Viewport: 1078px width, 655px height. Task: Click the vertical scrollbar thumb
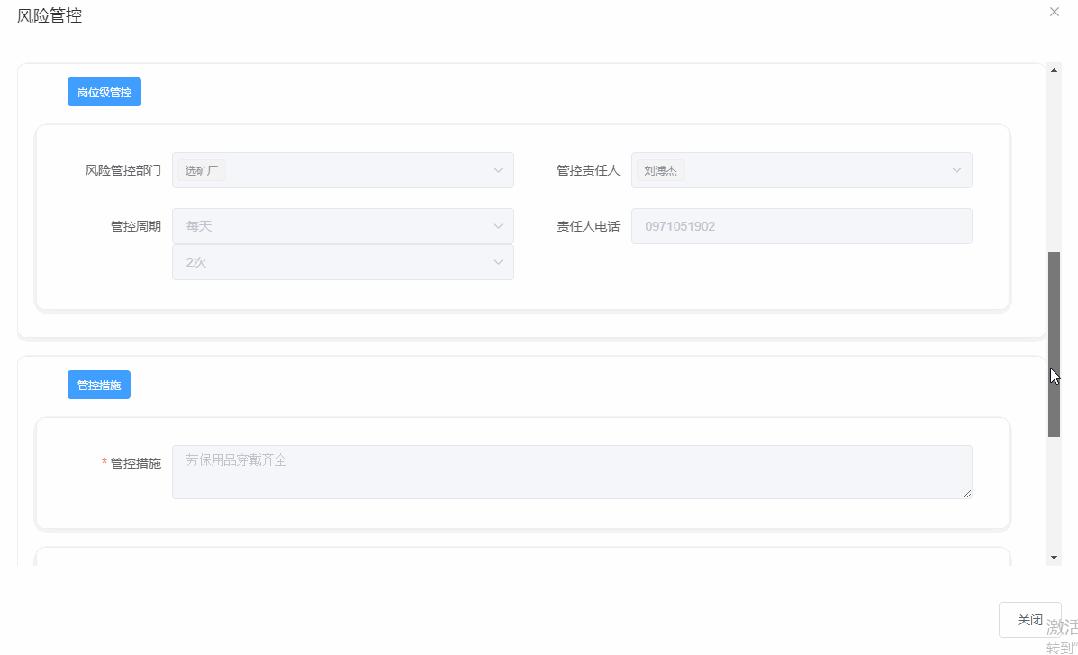[x=1054, y=344]
